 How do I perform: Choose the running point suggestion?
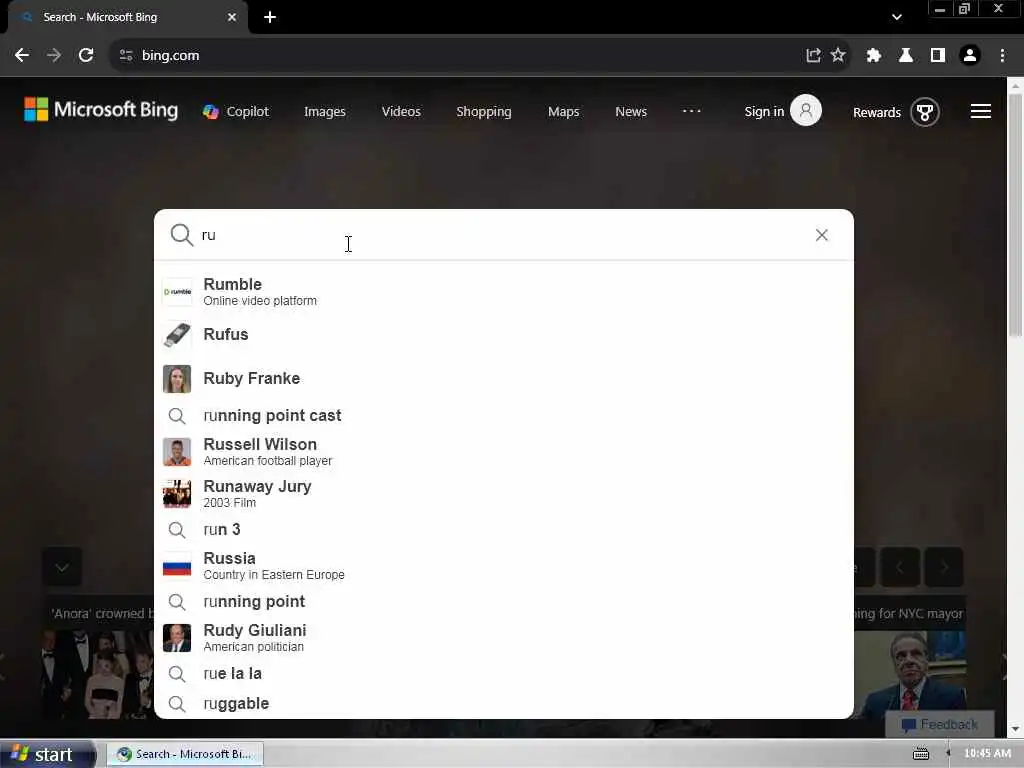[504, 601]
